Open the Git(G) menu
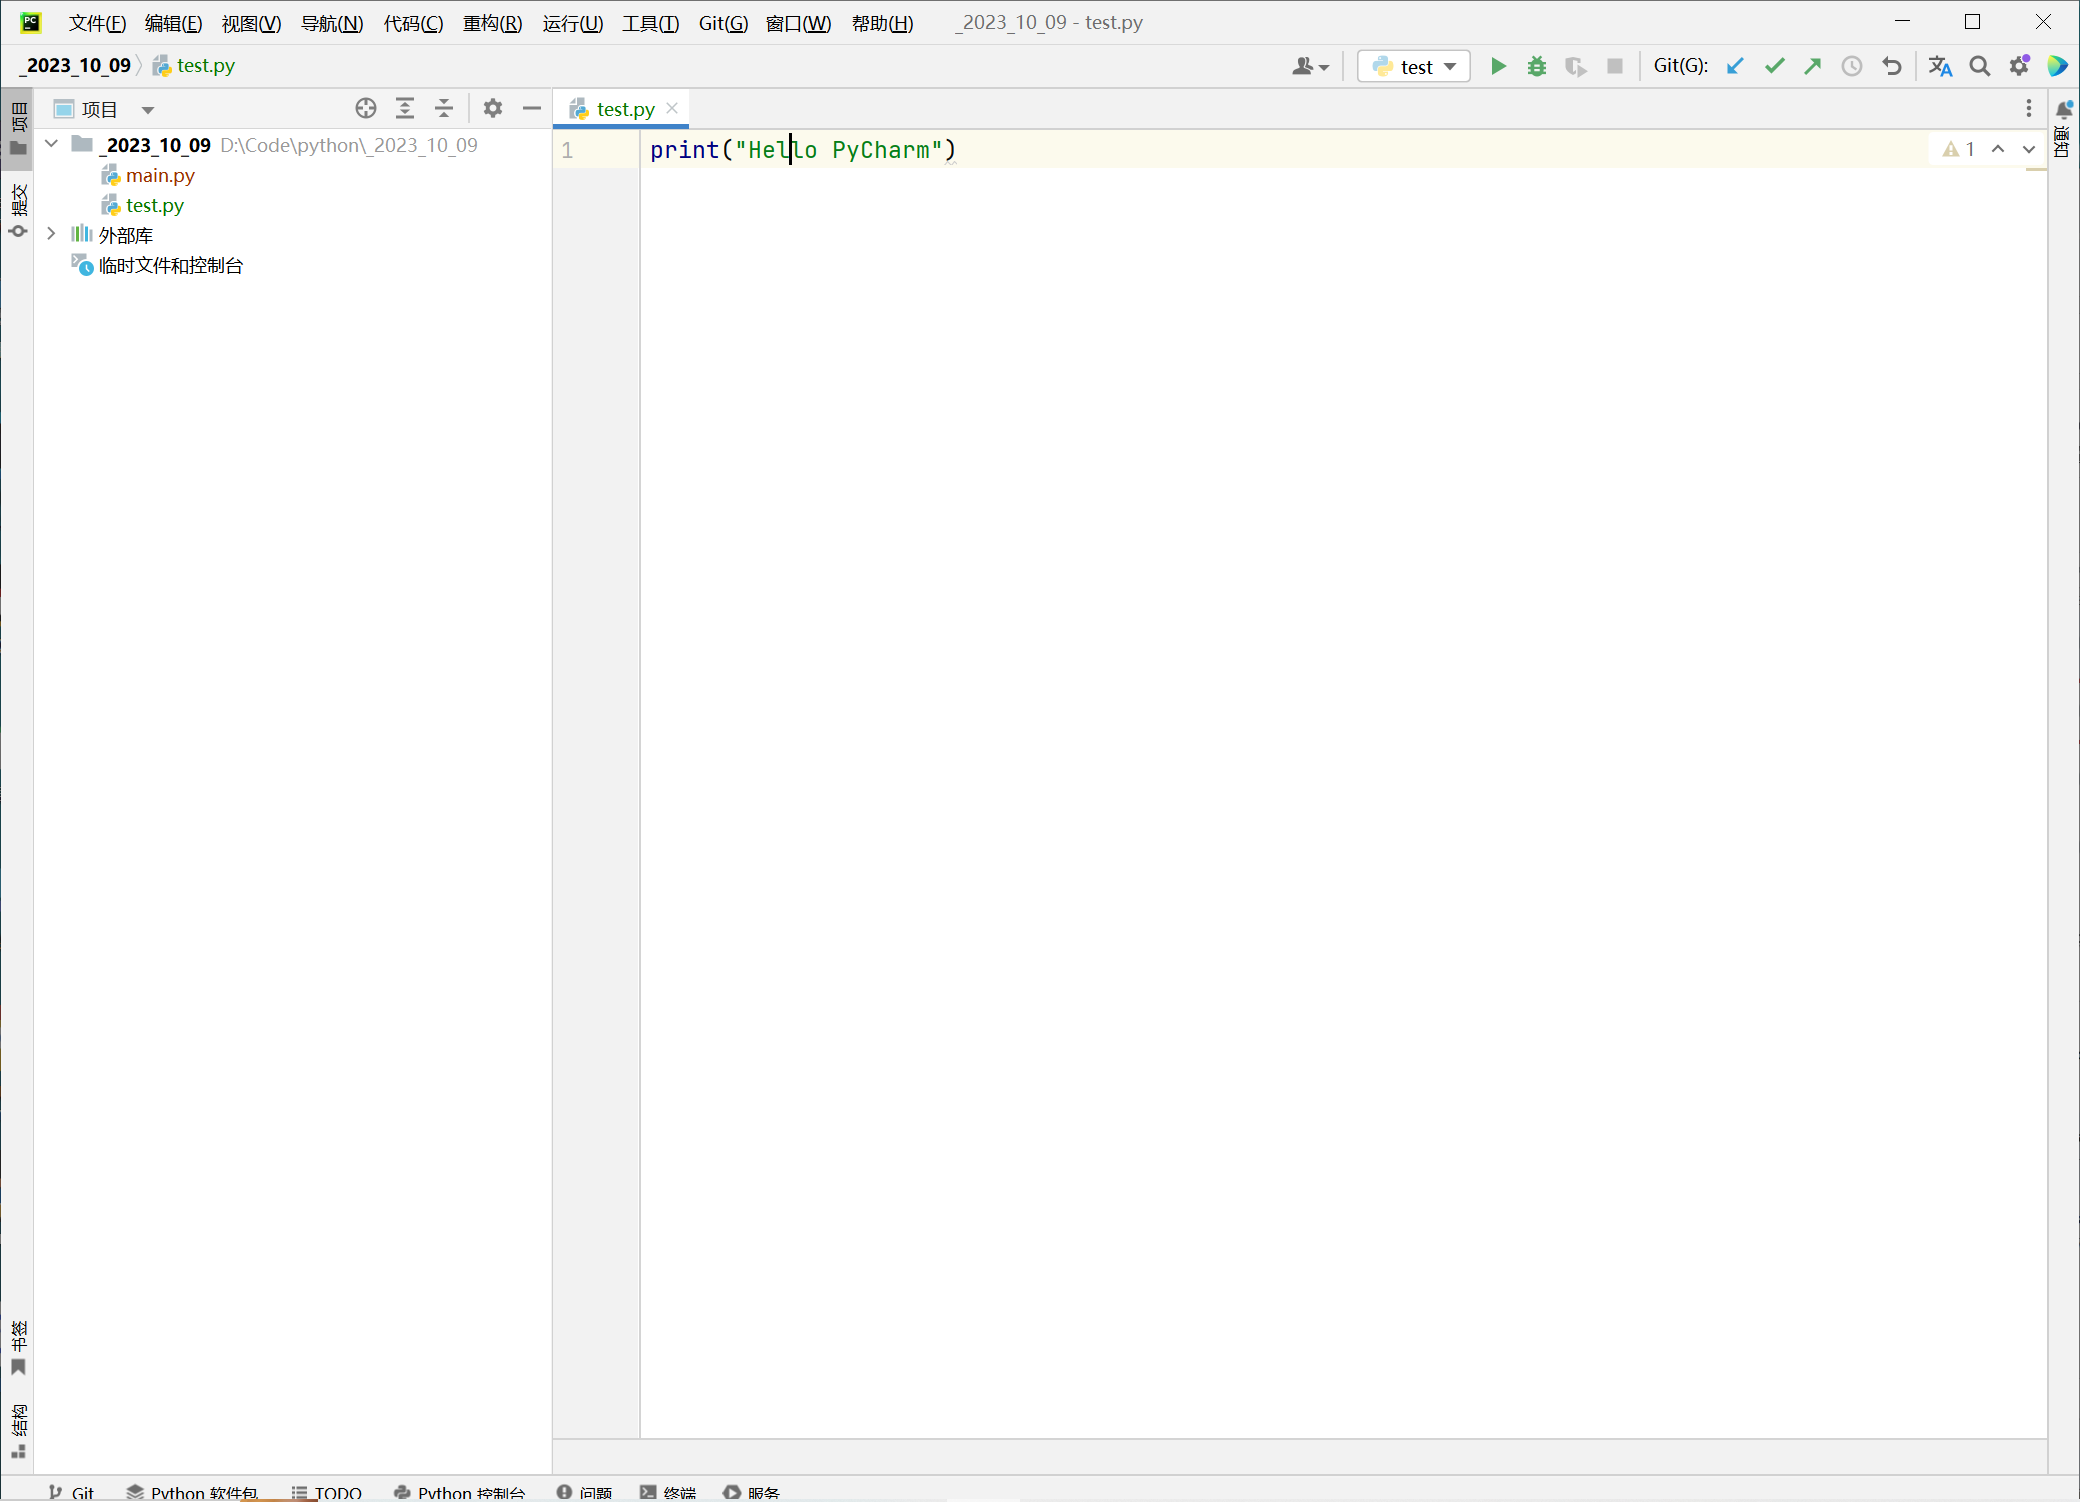Image resolution: width=2080 pixels, height=1502 pixels. point(723,23)
